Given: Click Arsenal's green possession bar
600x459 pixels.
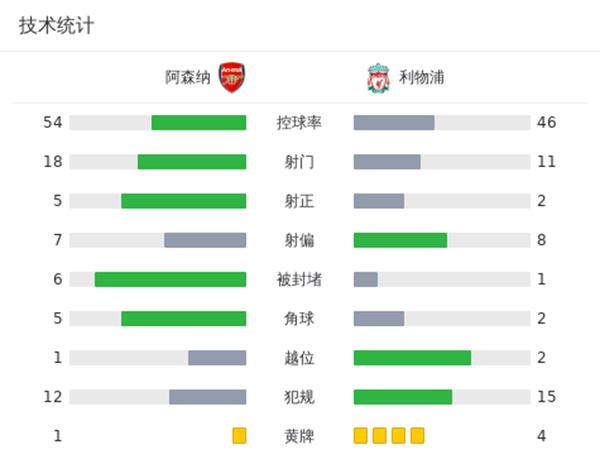Looking at the screenshot, I should (198, 122).
